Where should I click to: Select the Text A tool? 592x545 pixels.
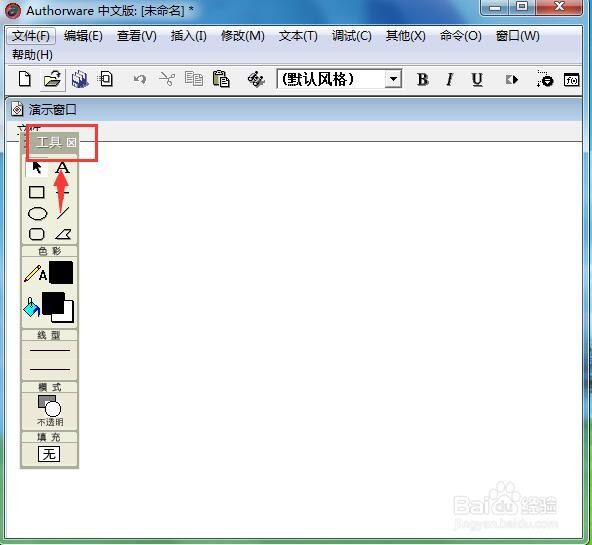point(63,167)
